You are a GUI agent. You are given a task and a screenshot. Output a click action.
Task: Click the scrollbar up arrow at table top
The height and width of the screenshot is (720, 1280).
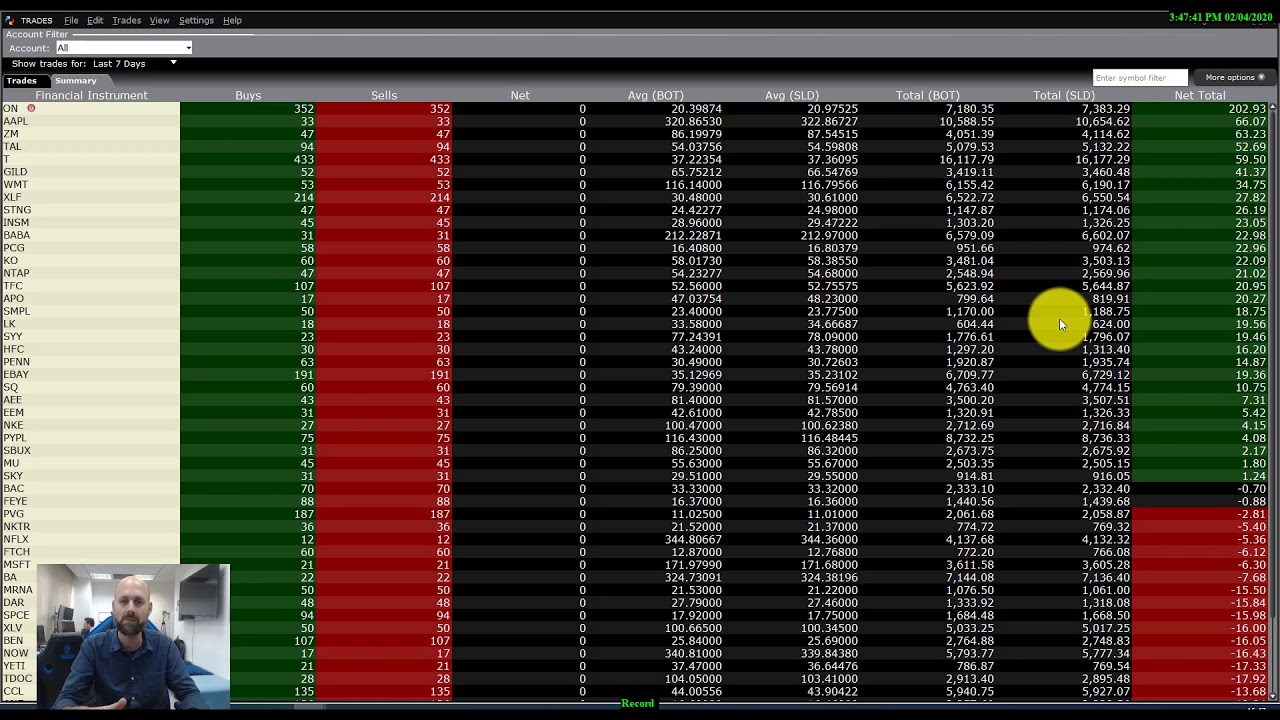pos(1274,107)
